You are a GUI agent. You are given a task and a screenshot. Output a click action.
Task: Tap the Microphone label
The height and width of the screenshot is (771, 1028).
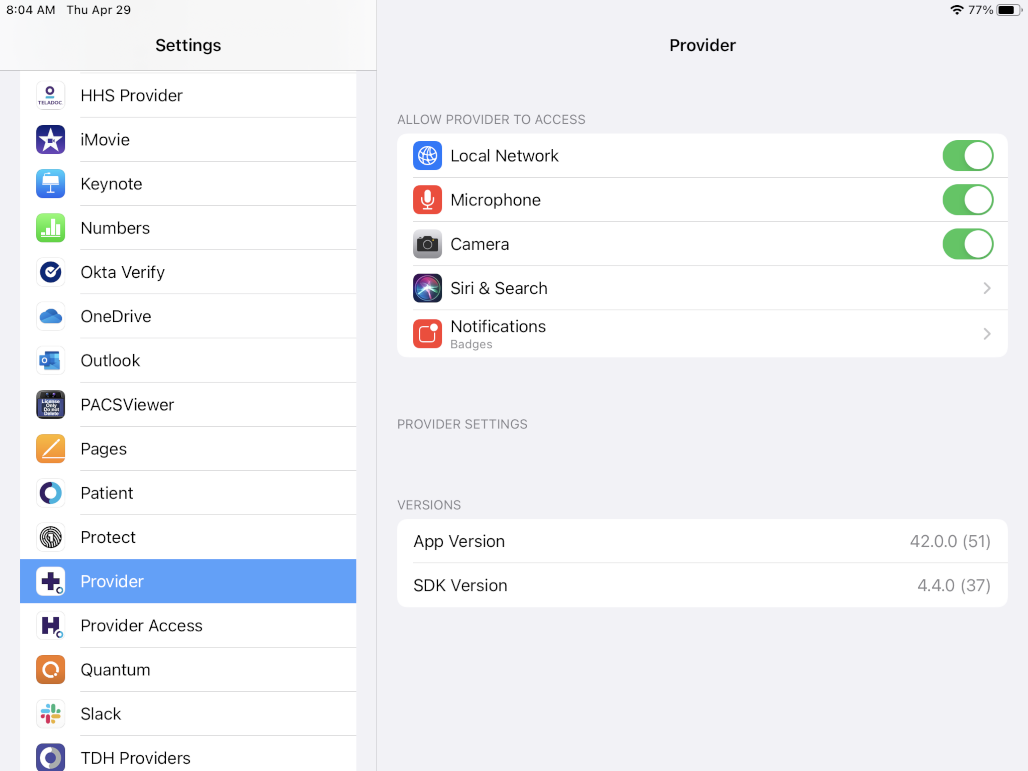click(x=496, y=200)
